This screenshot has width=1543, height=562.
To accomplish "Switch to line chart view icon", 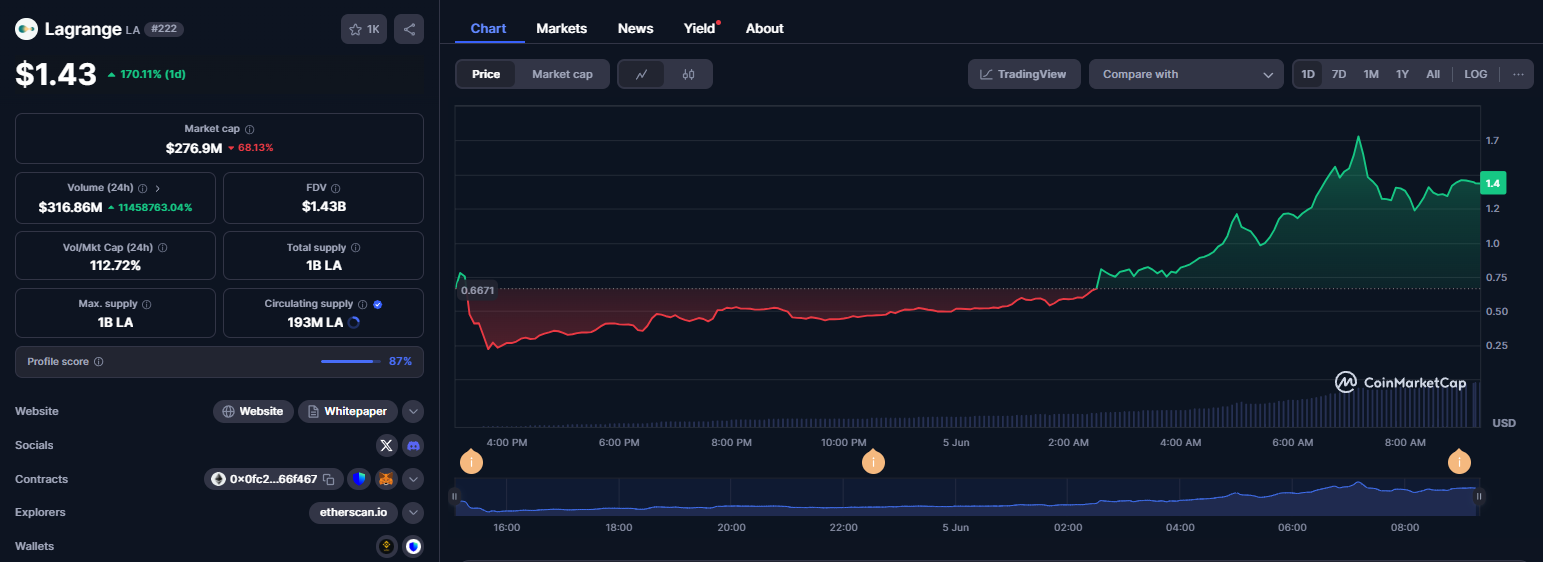I will click(x=641, y=74).
